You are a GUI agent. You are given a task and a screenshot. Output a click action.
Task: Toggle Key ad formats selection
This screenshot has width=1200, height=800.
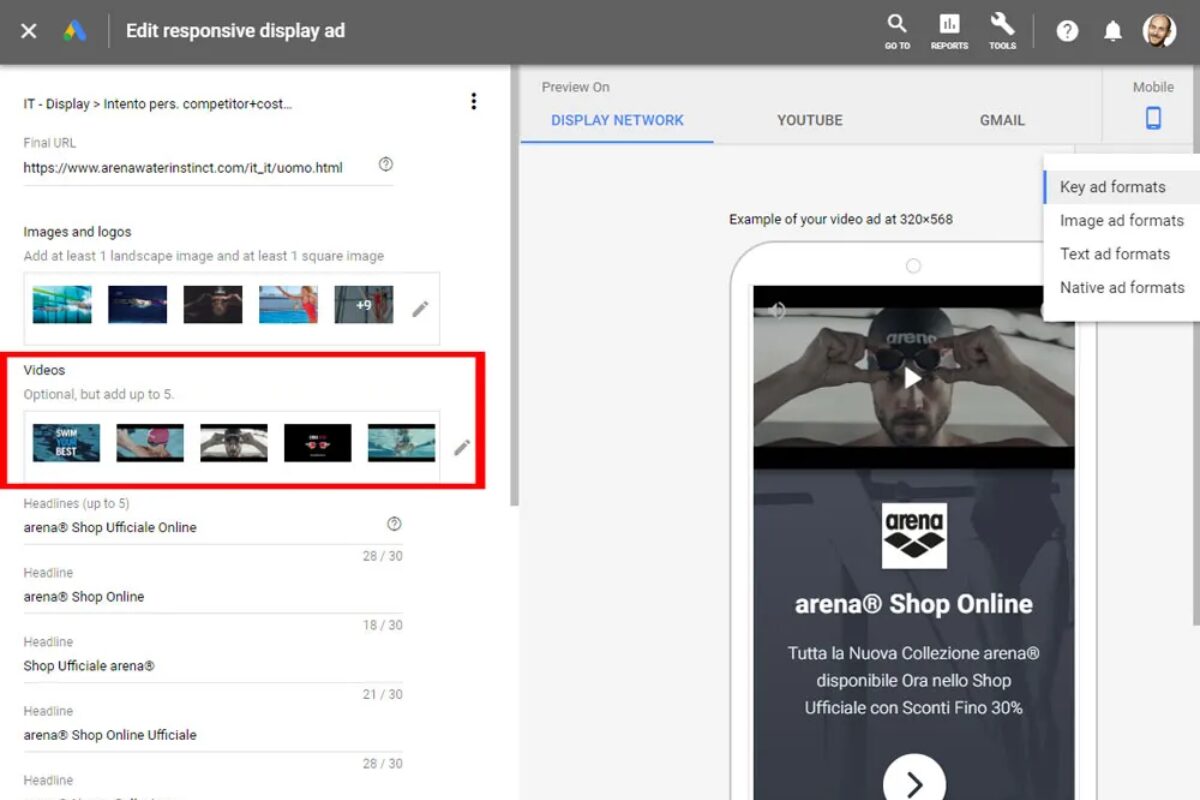[1112, 187]
